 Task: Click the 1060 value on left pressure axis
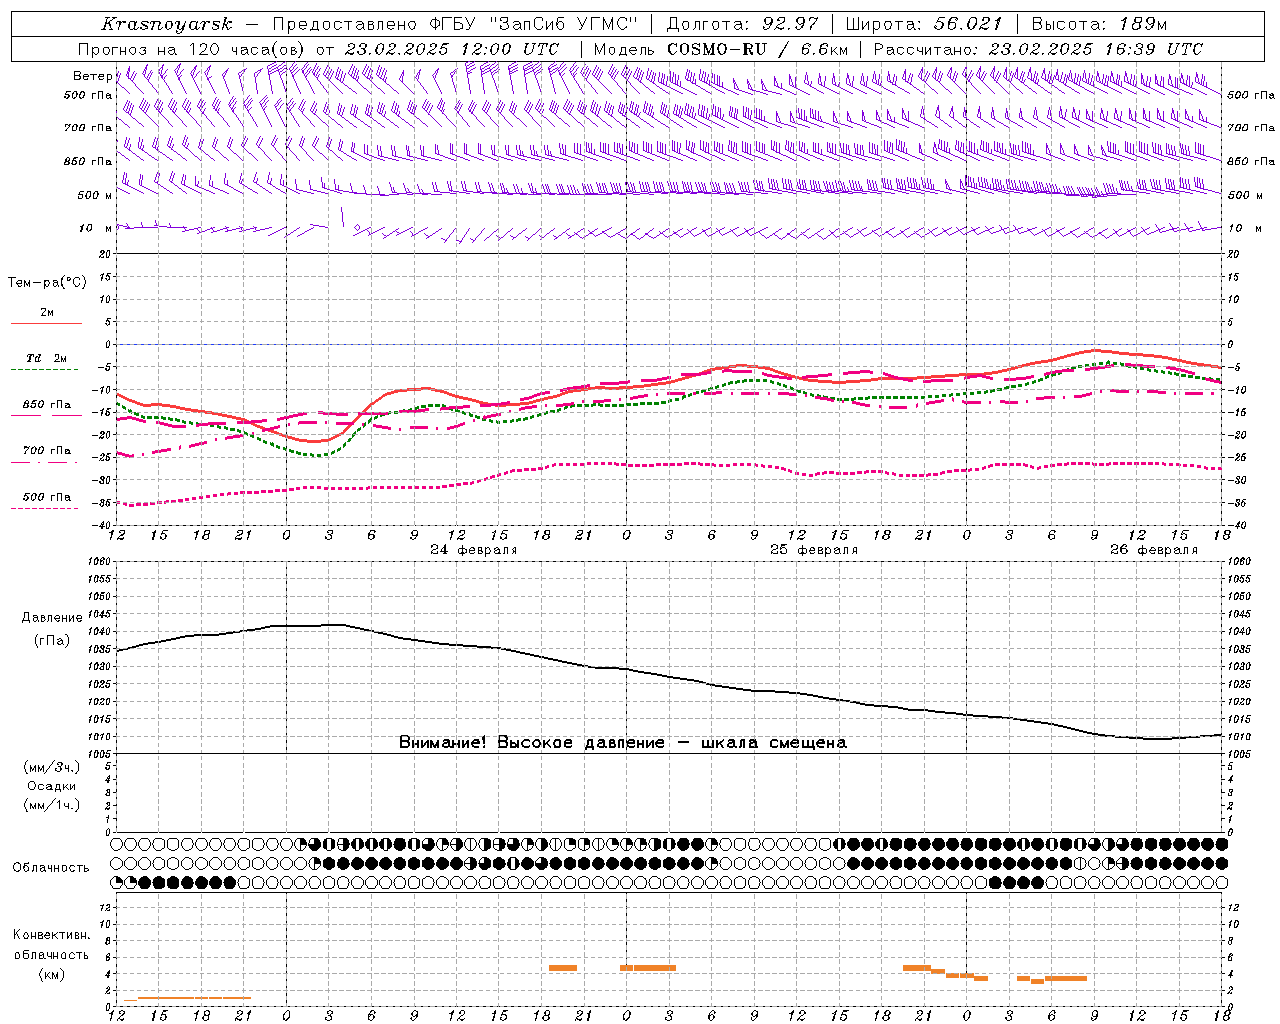point(100,561)
